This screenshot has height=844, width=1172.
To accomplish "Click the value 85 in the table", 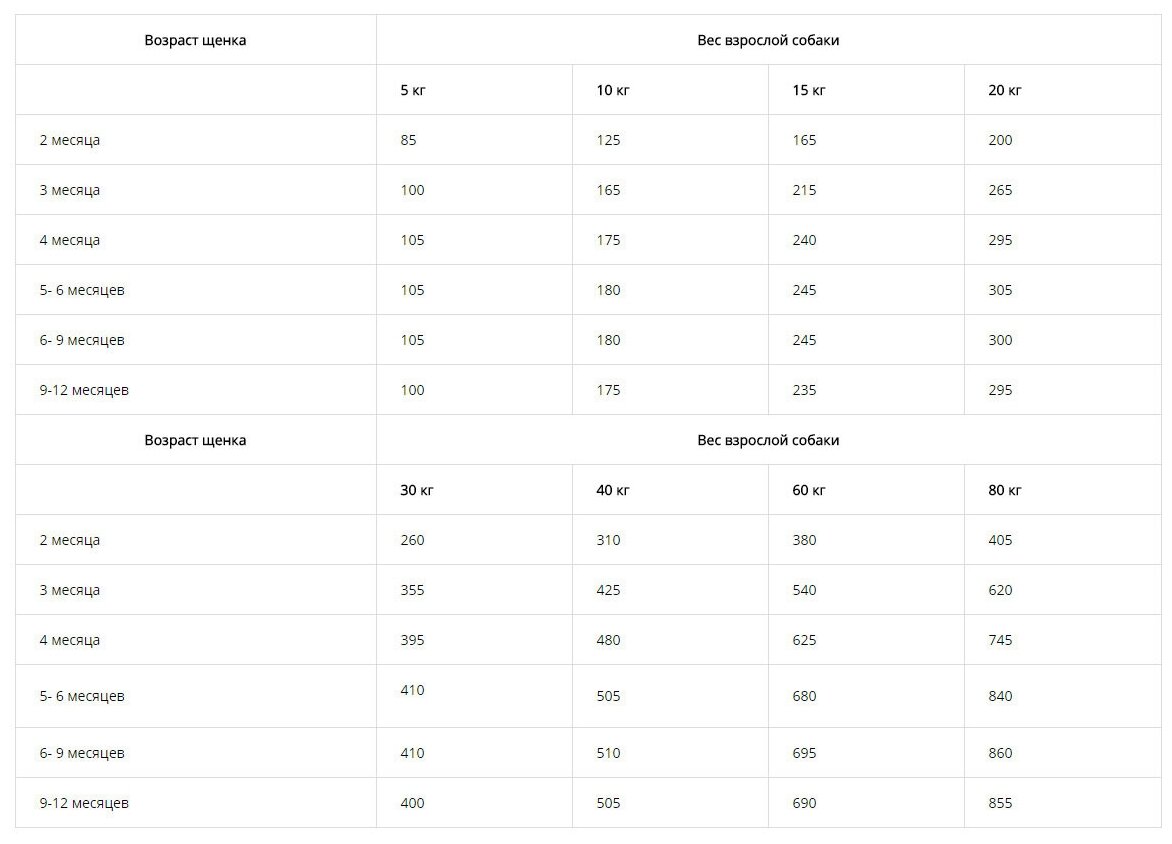I will (408, 141).
